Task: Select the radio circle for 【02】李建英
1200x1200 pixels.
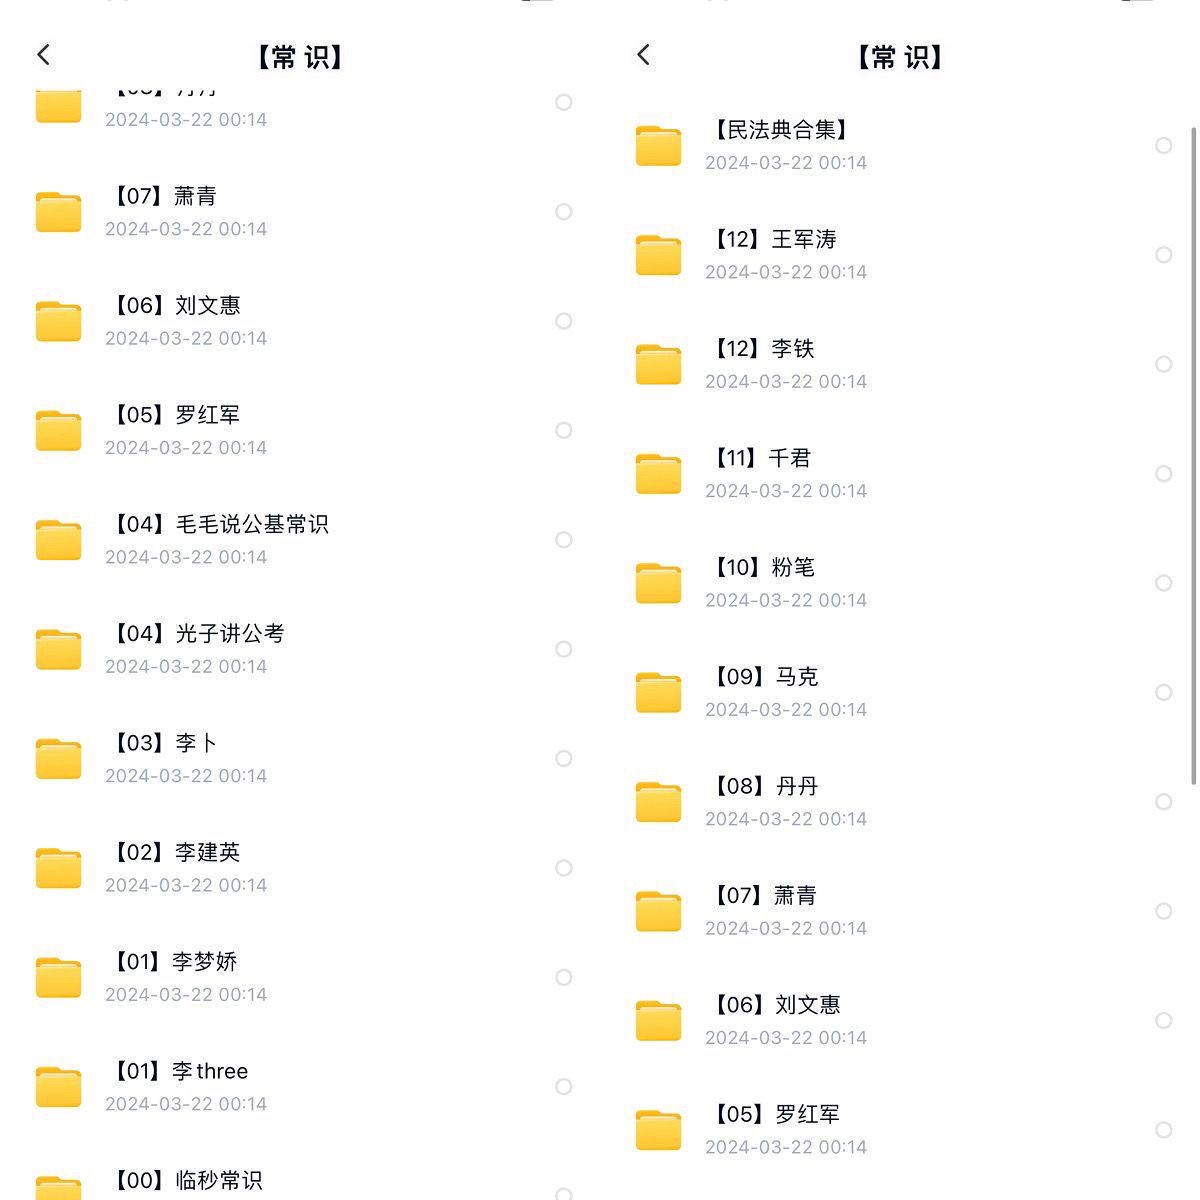Action: (564, 868)
